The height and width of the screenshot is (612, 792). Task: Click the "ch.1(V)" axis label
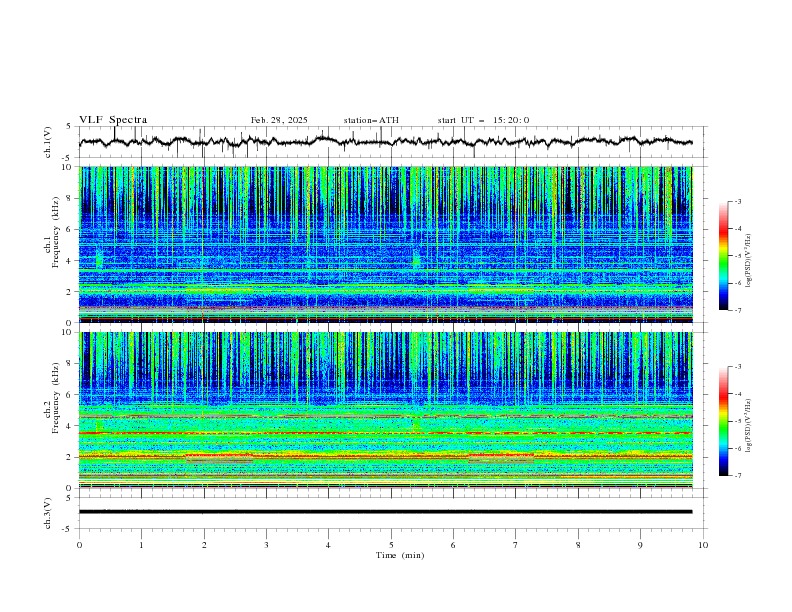point(48,142)
